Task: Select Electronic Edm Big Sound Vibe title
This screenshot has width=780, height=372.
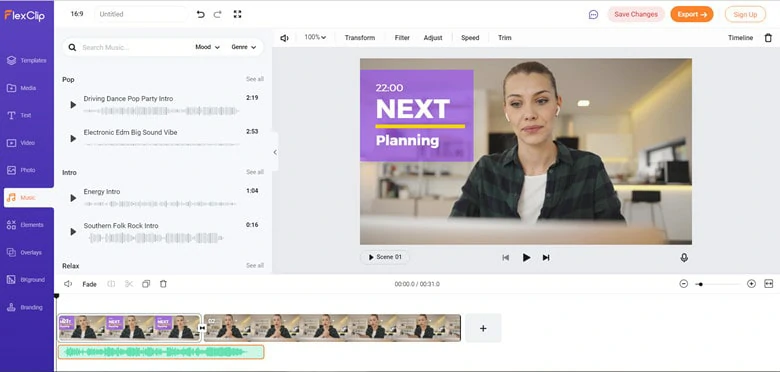Action: [x=130, y=132]
